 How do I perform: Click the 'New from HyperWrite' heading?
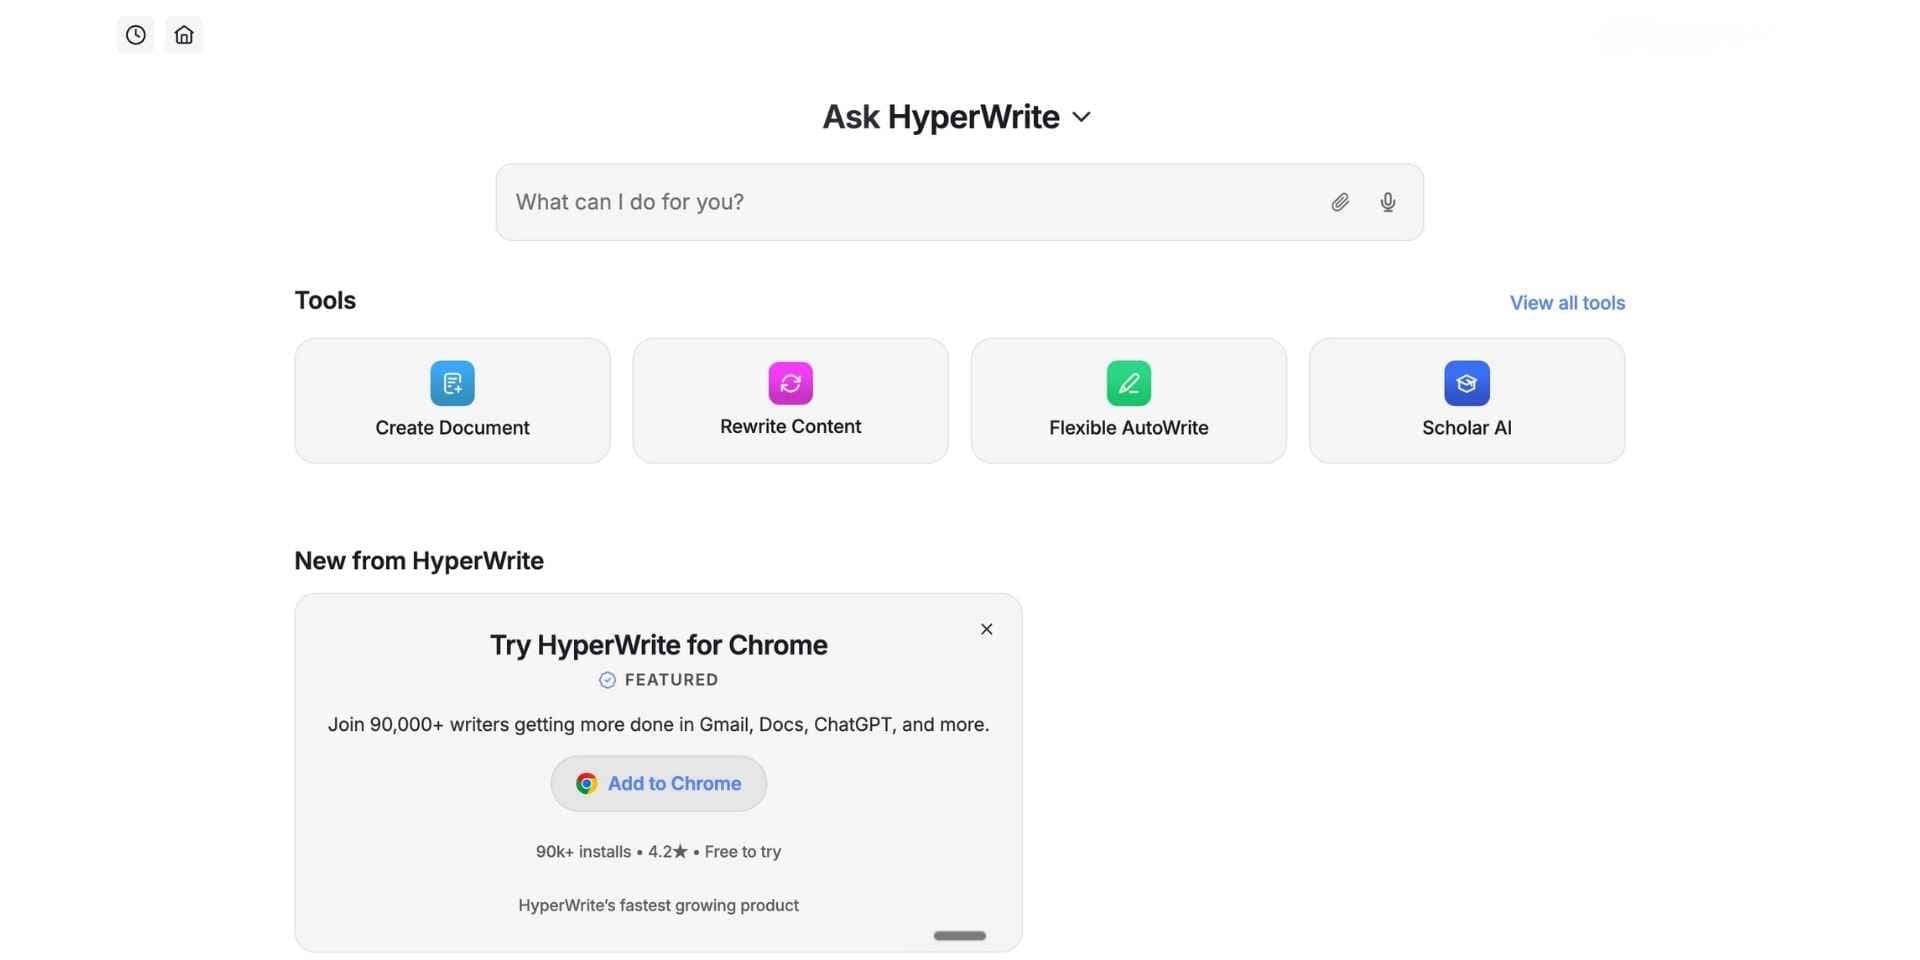pyautogui.click(x=419, y=561)
